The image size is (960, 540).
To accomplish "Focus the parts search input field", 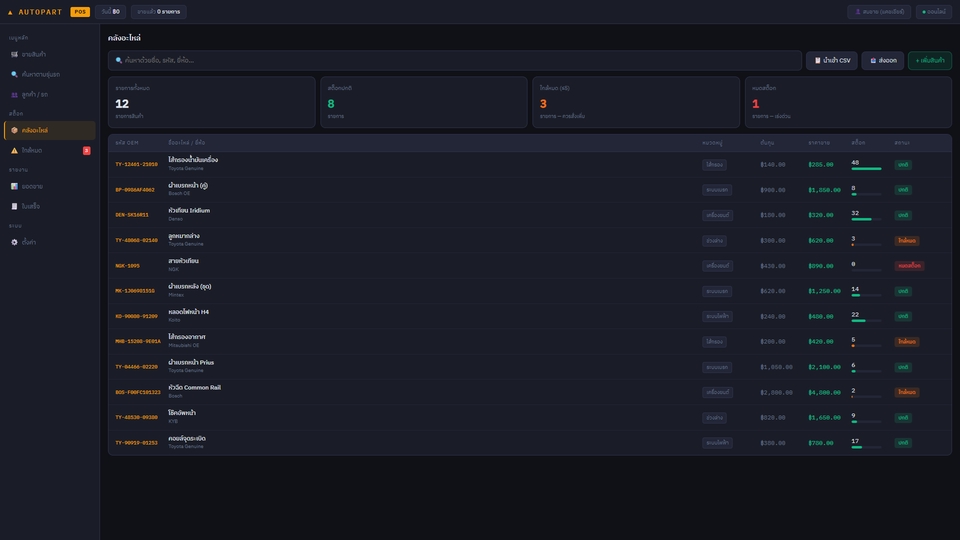I will point(455,61).
